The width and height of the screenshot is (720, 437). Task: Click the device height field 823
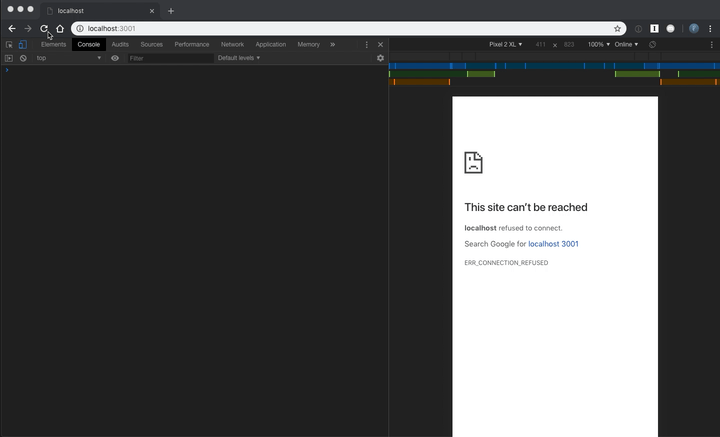569,45
